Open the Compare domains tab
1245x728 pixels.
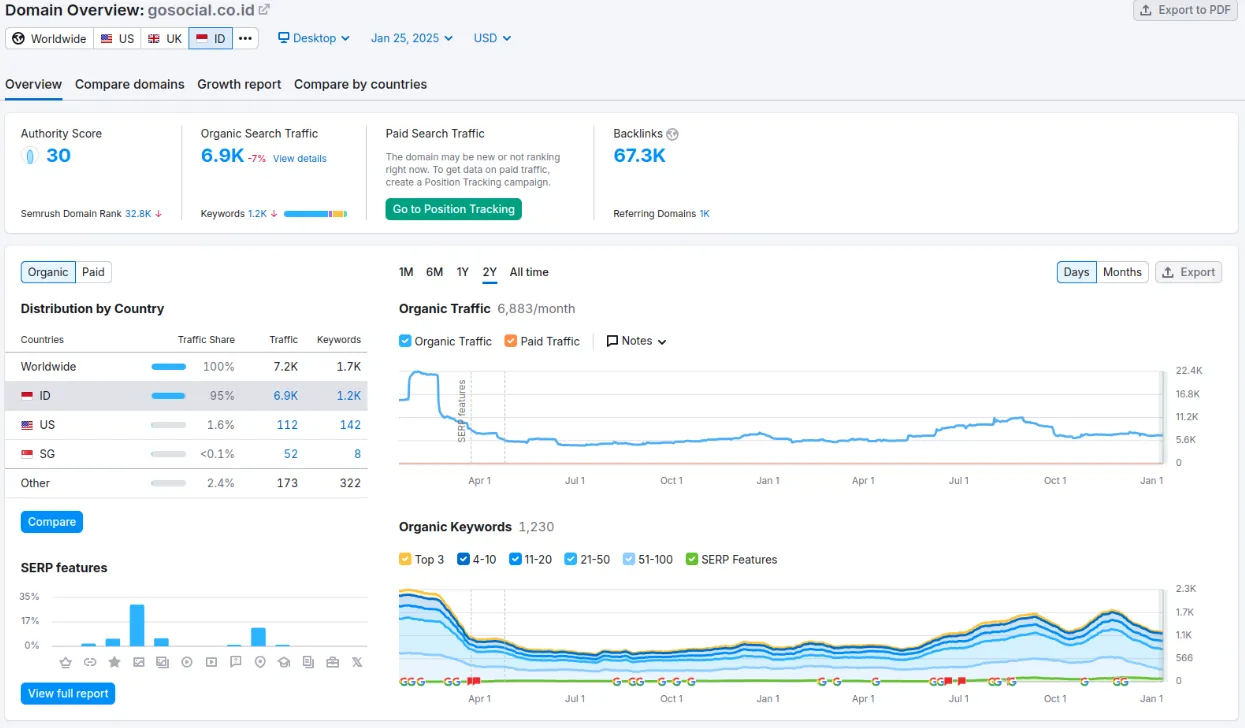point(130,84)
